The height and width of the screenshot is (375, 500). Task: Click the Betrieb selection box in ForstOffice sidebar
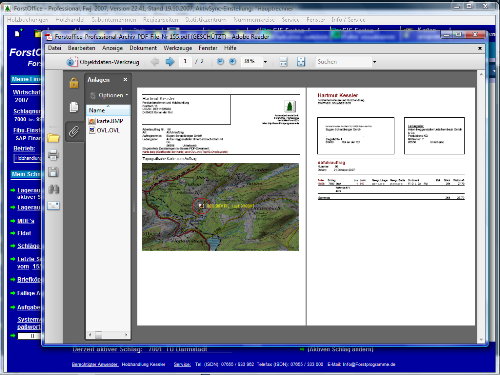point(27,158)
